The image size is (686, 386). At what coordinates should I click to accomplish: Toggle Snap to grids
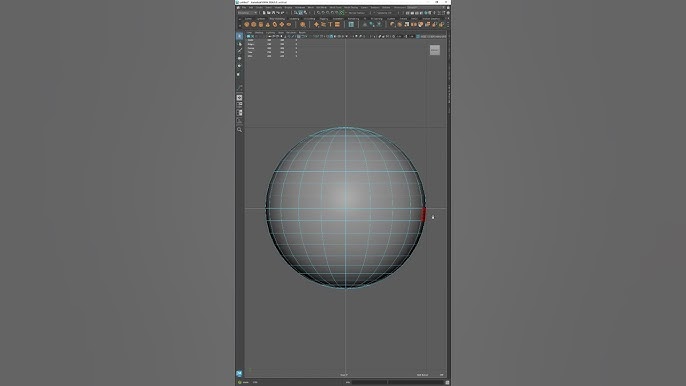(x=318, y=13)
